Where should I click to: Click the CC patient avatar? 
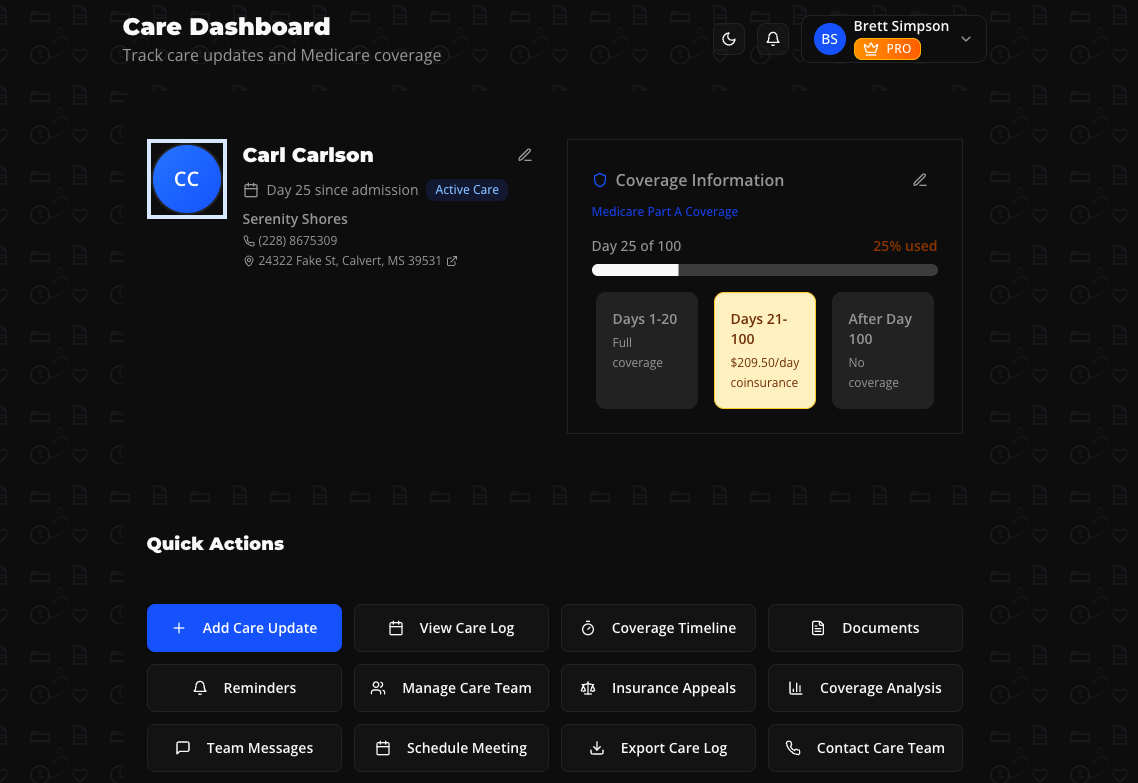click(x=187, y=179)
